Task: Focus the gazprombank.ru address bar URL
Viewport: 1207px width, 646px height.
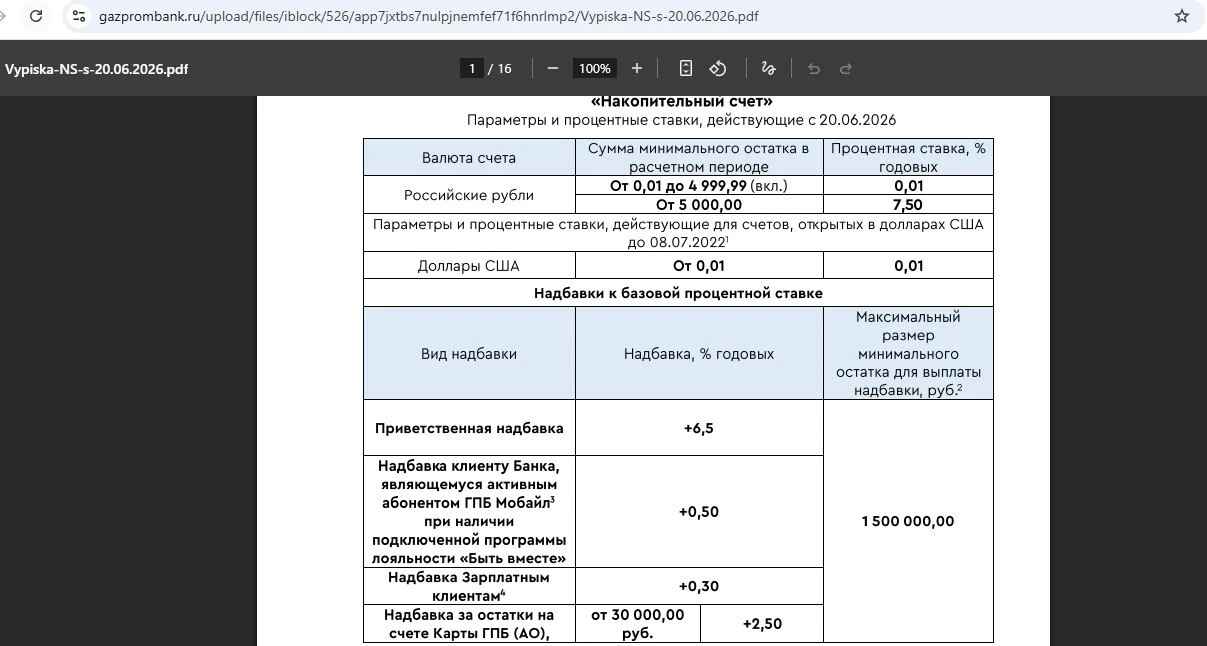Action: click(427, 17)
